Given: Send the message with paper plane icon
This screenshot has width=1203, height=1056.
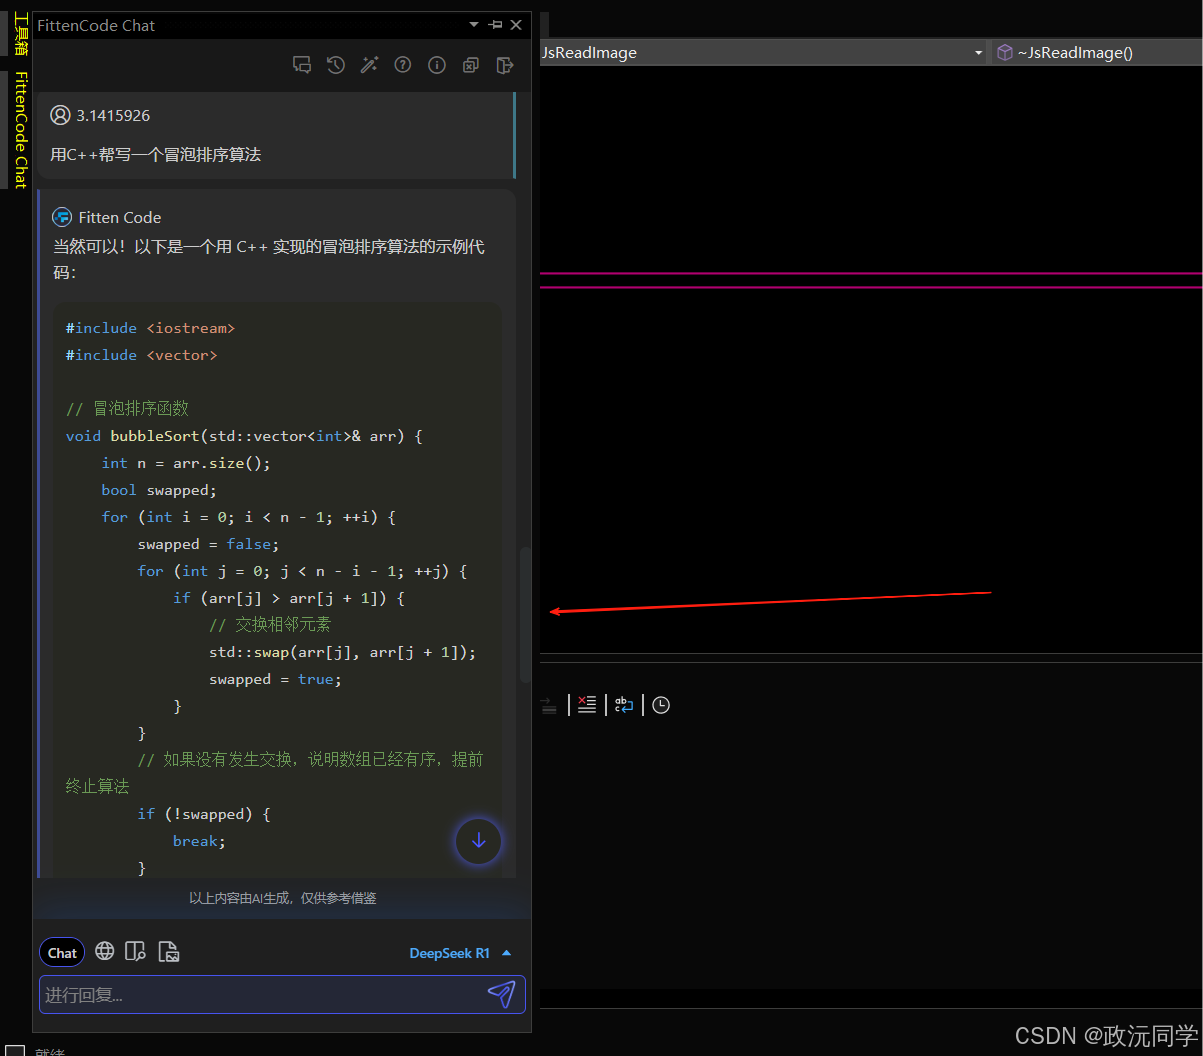Looking at the screenshot, I should (x=501, y=994).
